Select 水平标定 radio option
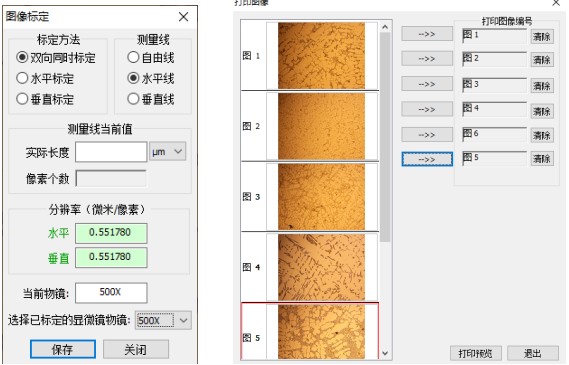 click(x=45, y=78)
